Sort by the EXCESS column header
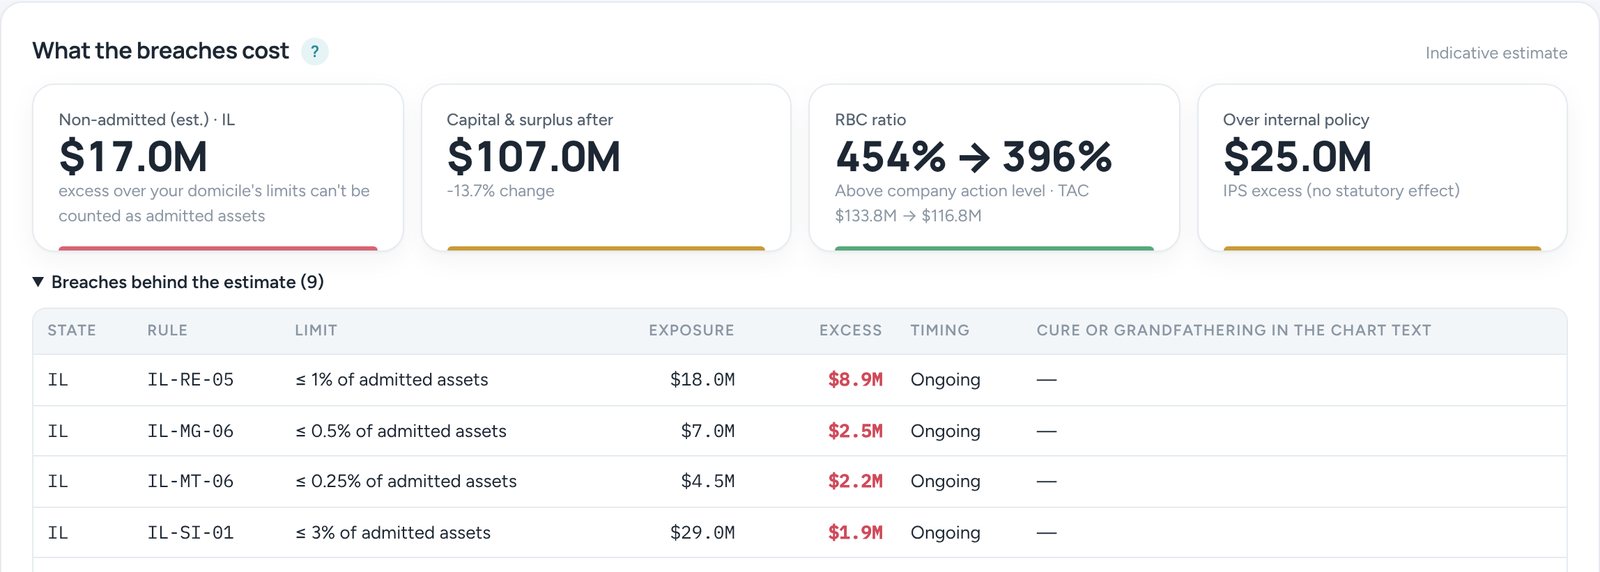The width and height of the screenshot is (1600, 572). (x=850, y=330)
